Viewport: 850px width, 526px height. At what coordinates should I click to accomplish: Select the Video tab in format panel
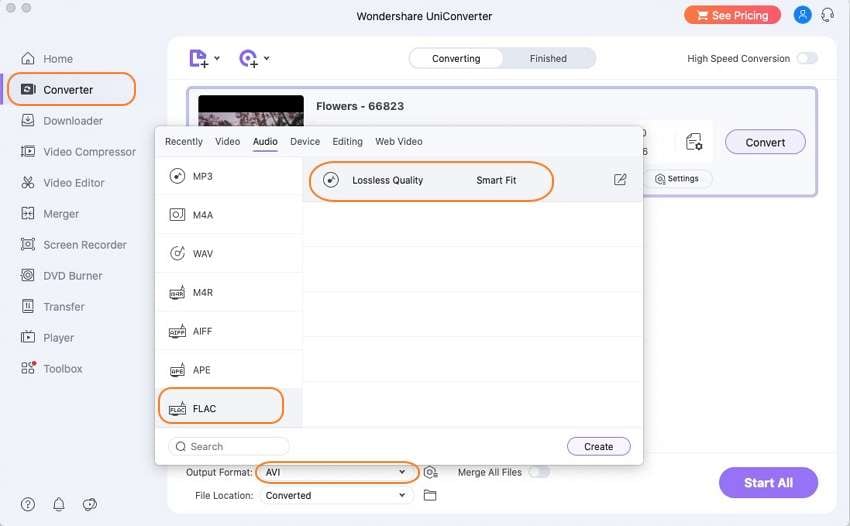point(228,142)
